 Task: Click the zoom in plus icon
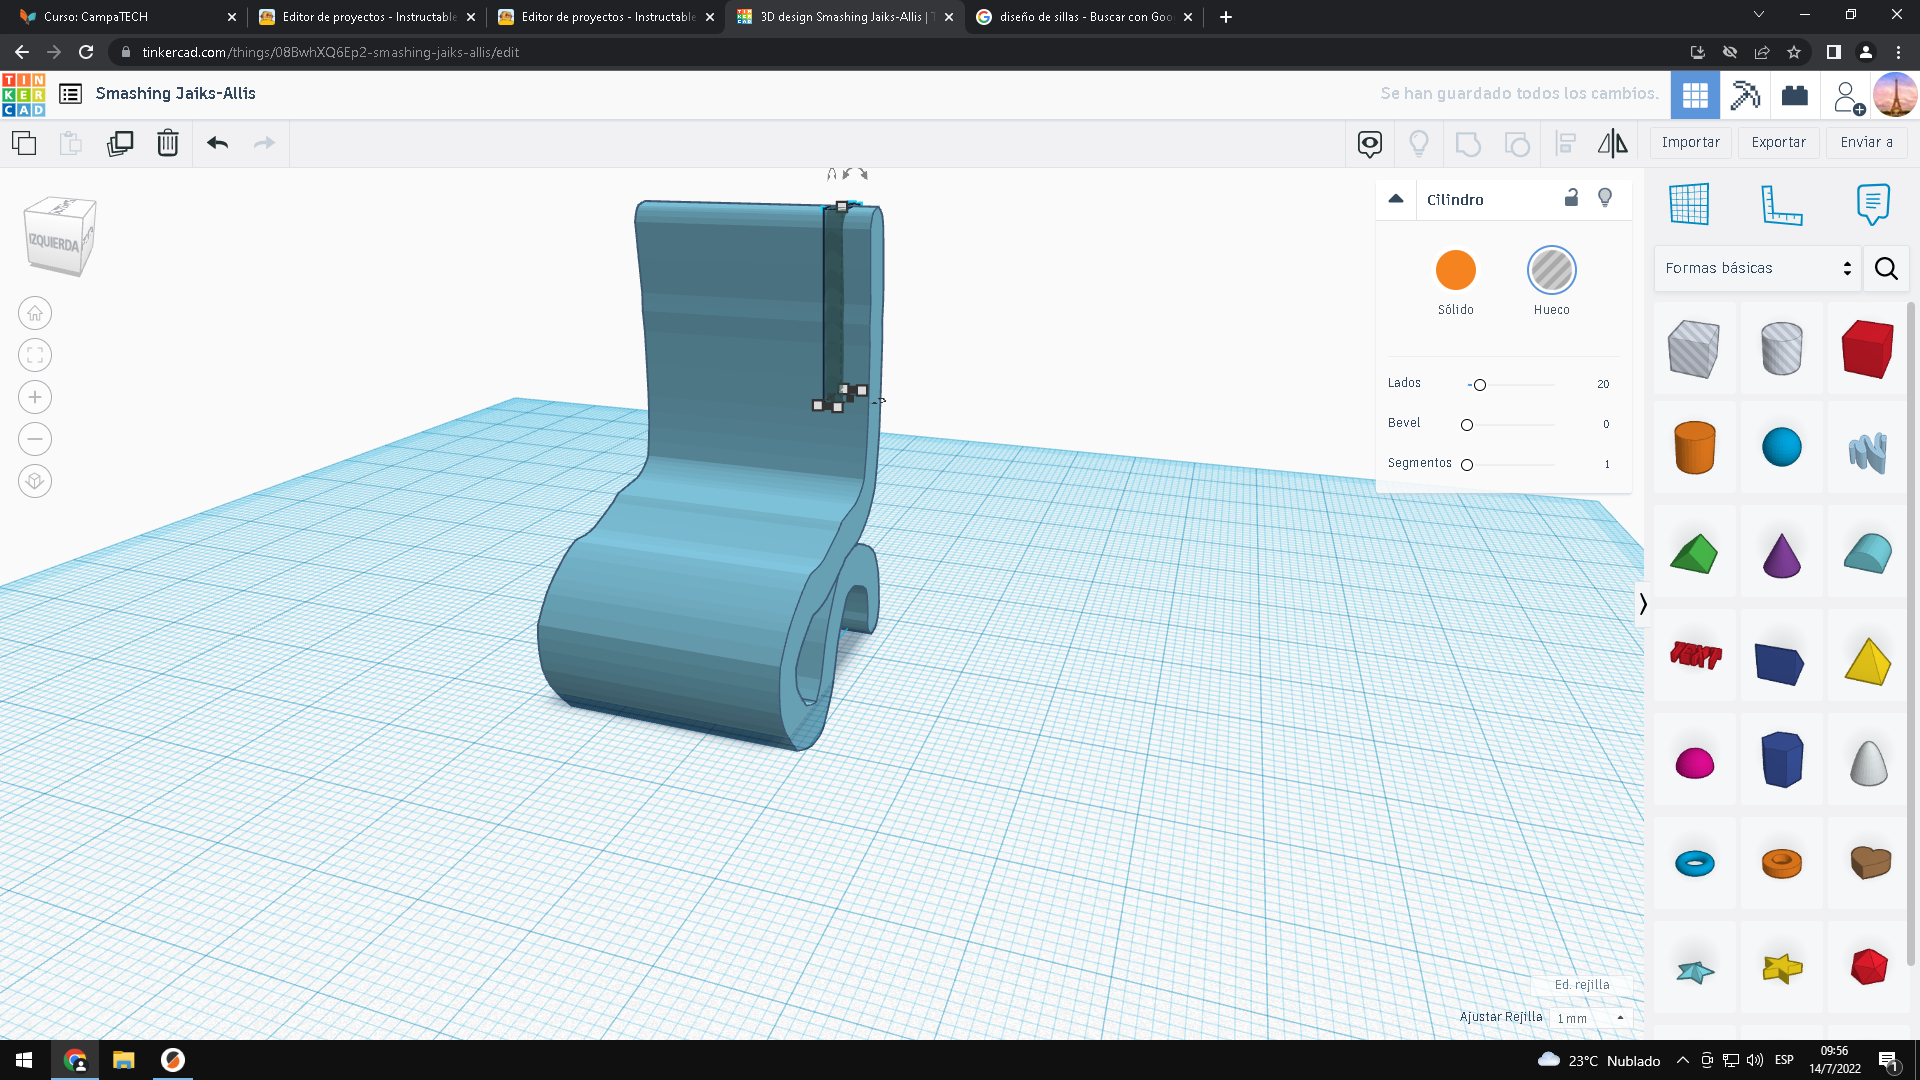35,397
